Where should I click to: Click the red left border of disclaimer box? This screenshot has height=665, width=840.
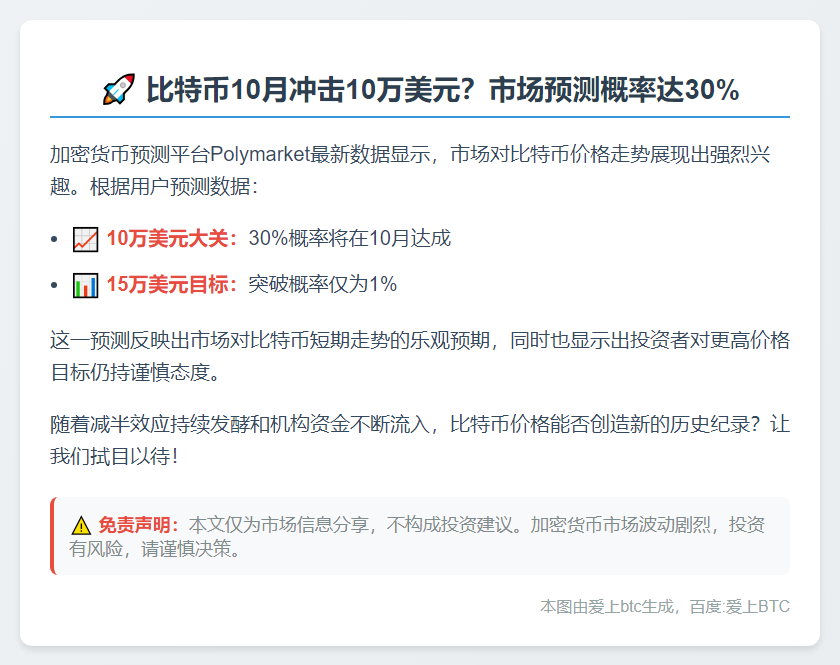[x=52, y=536]
